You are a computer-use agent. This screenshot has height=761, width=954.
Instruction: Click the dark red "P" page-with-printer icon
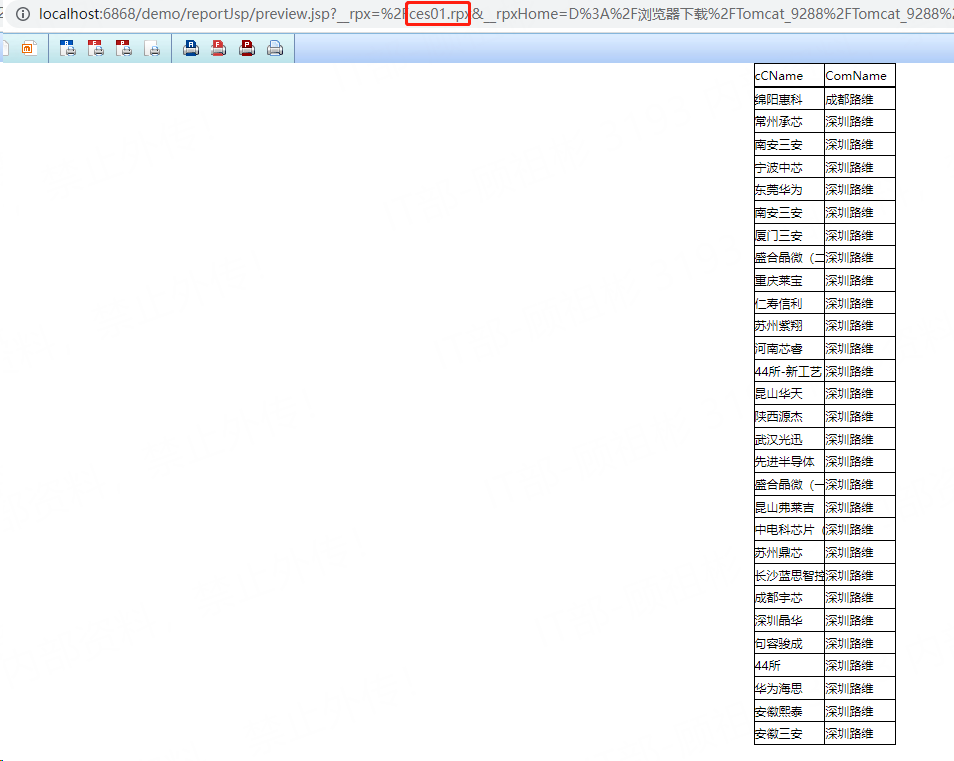tap(124, 48)
